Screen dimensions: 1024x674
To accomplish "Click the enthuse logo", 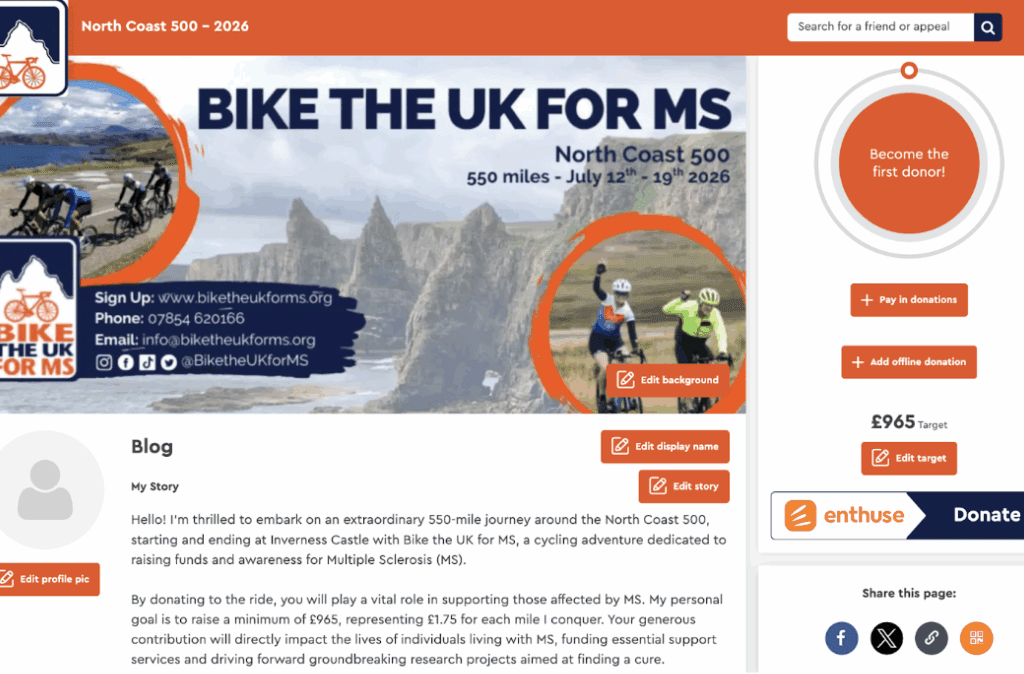I will [844, 515].
